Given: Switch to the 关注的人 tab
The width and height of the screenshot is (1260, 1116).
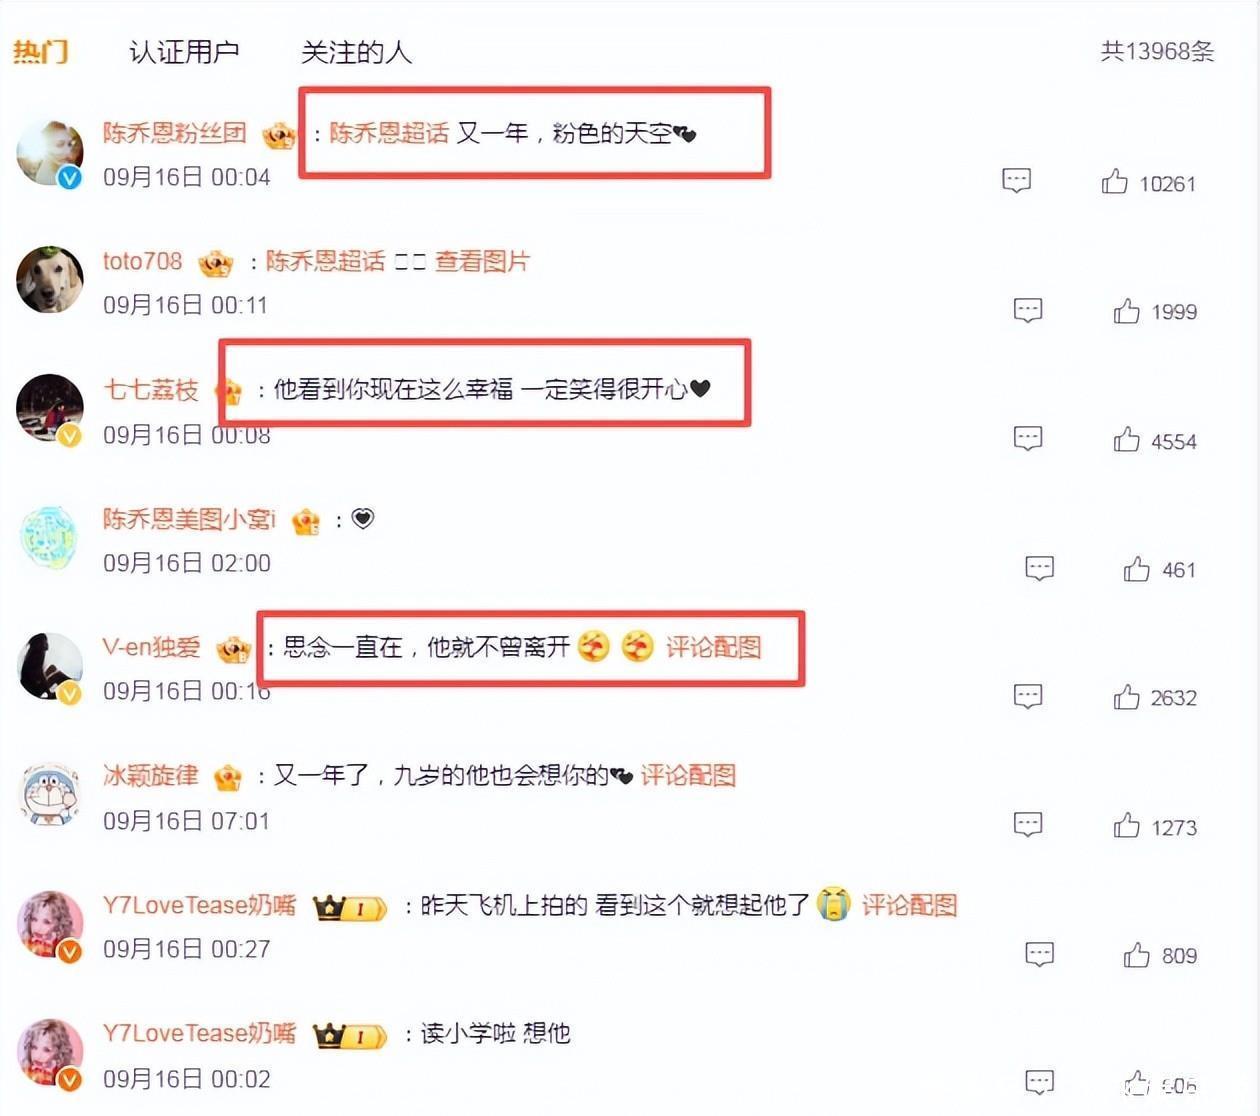Looking at the screenshot, I should click(x=356, y=52).
